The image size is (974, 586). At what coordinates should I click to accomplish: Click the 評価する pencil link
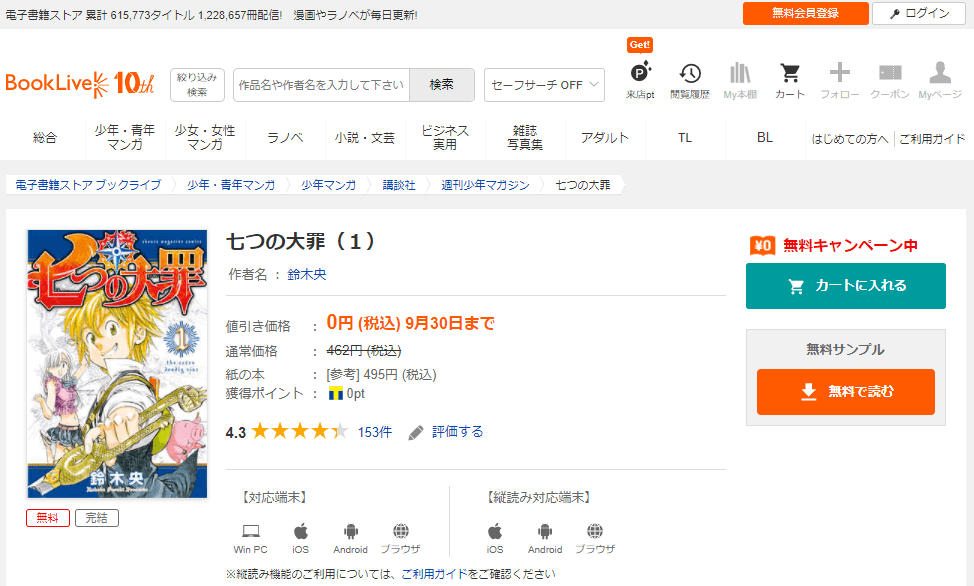(447, 432)
